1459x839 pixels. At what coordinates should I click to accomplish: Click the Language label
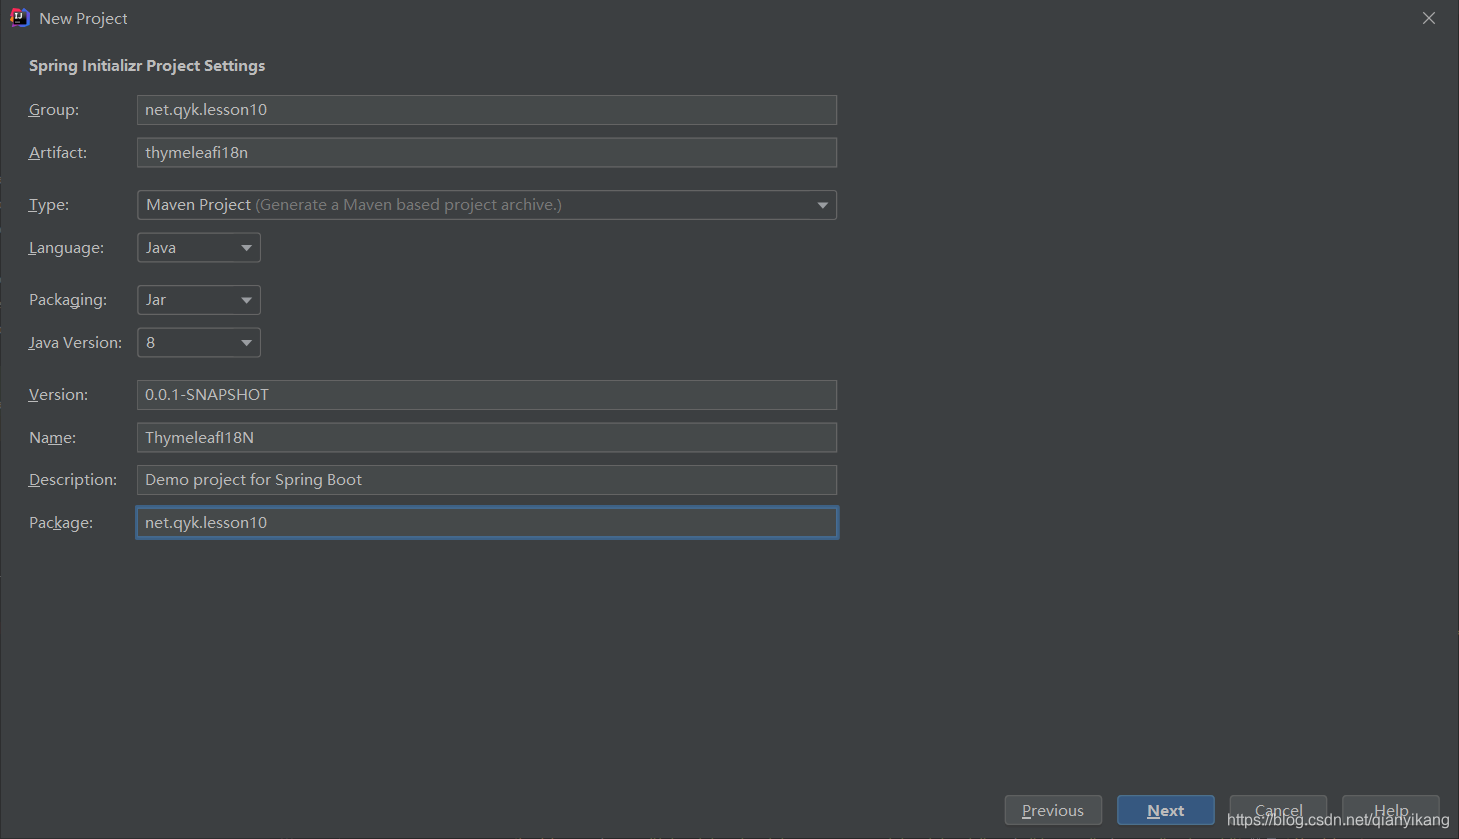[x=66, y=248]
